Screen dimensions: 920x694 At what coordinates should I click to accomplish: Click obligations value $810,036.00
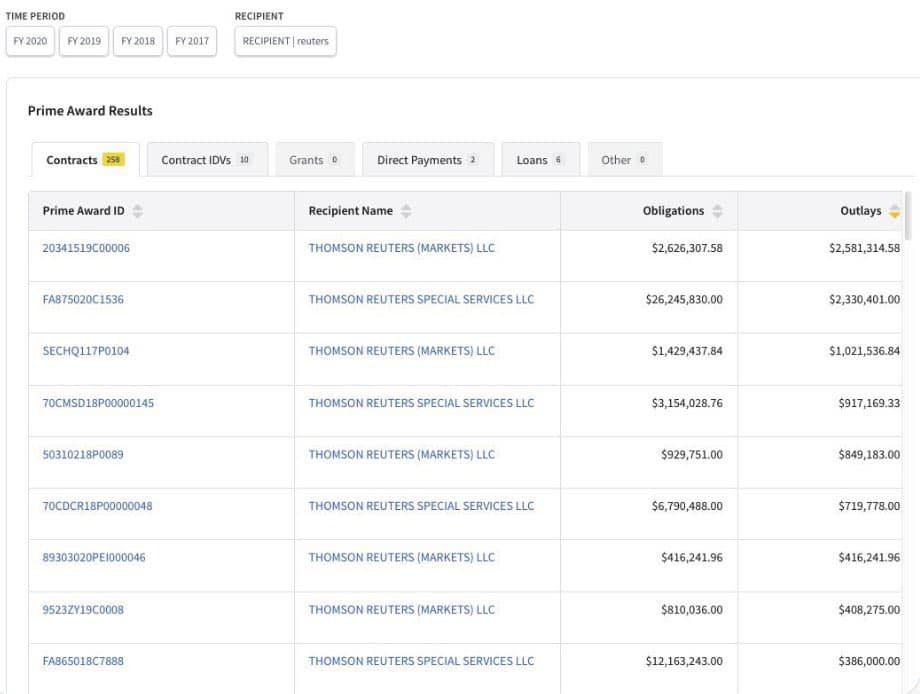point(692,610)
